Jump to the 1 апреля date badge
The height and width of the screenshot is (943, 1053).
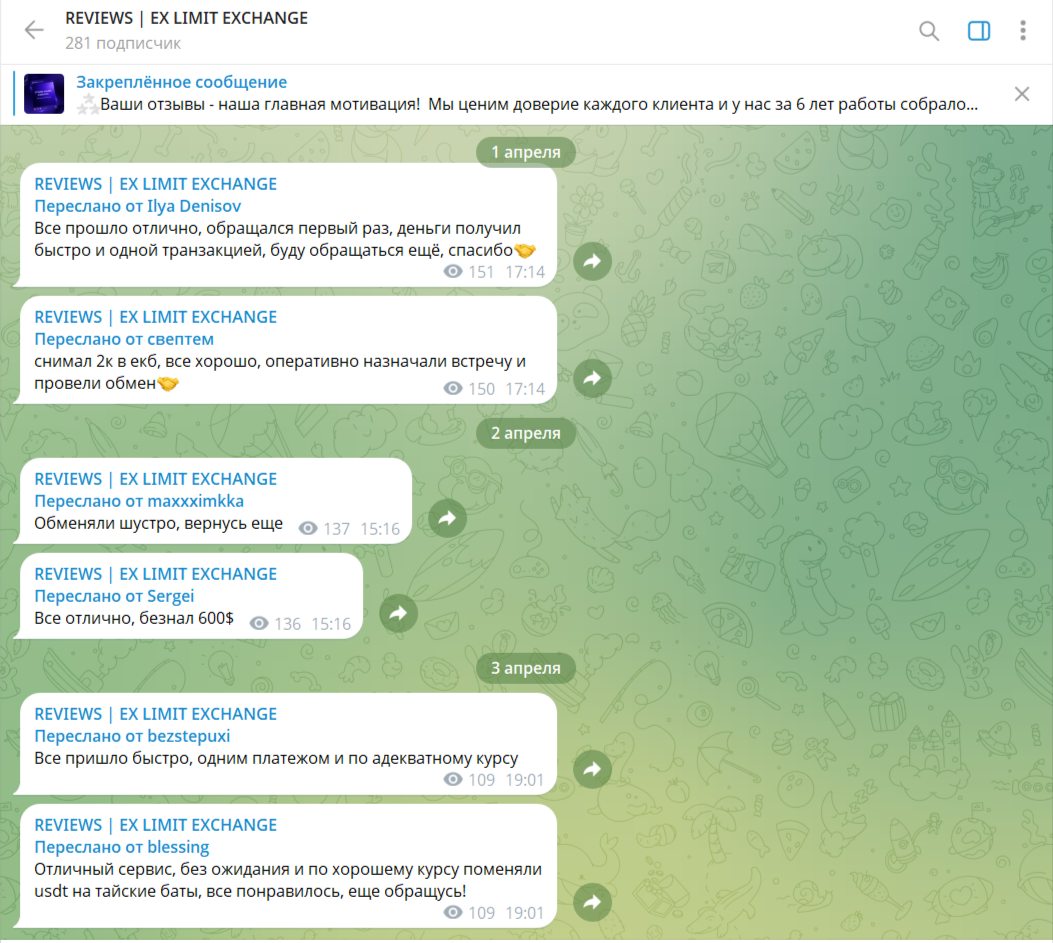pos(526,152)
